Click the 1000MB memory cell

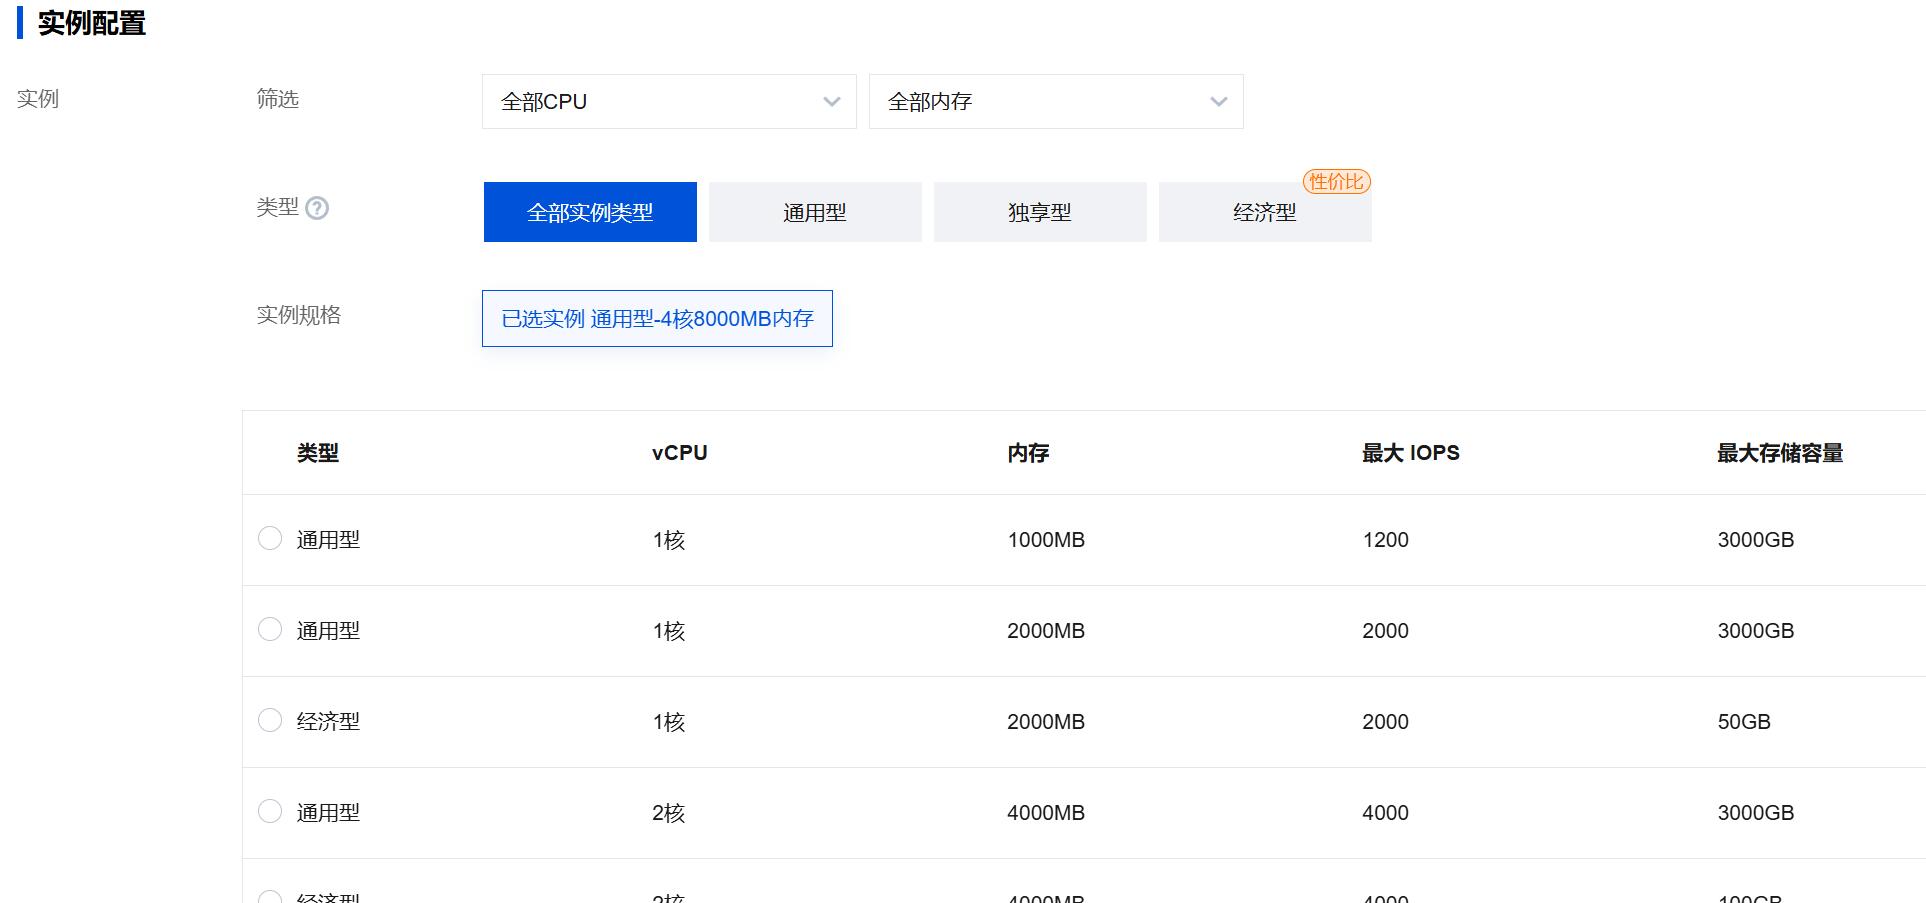[x=1046, y=540]
